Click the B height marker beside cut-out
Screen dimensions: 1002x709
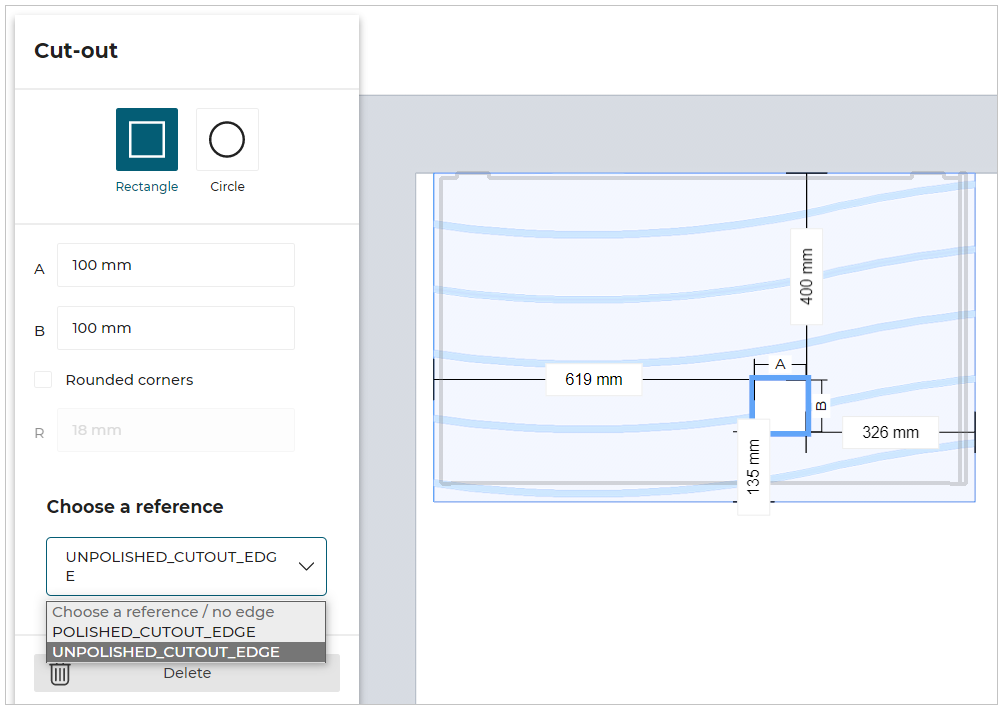click(x=821, y=405)
